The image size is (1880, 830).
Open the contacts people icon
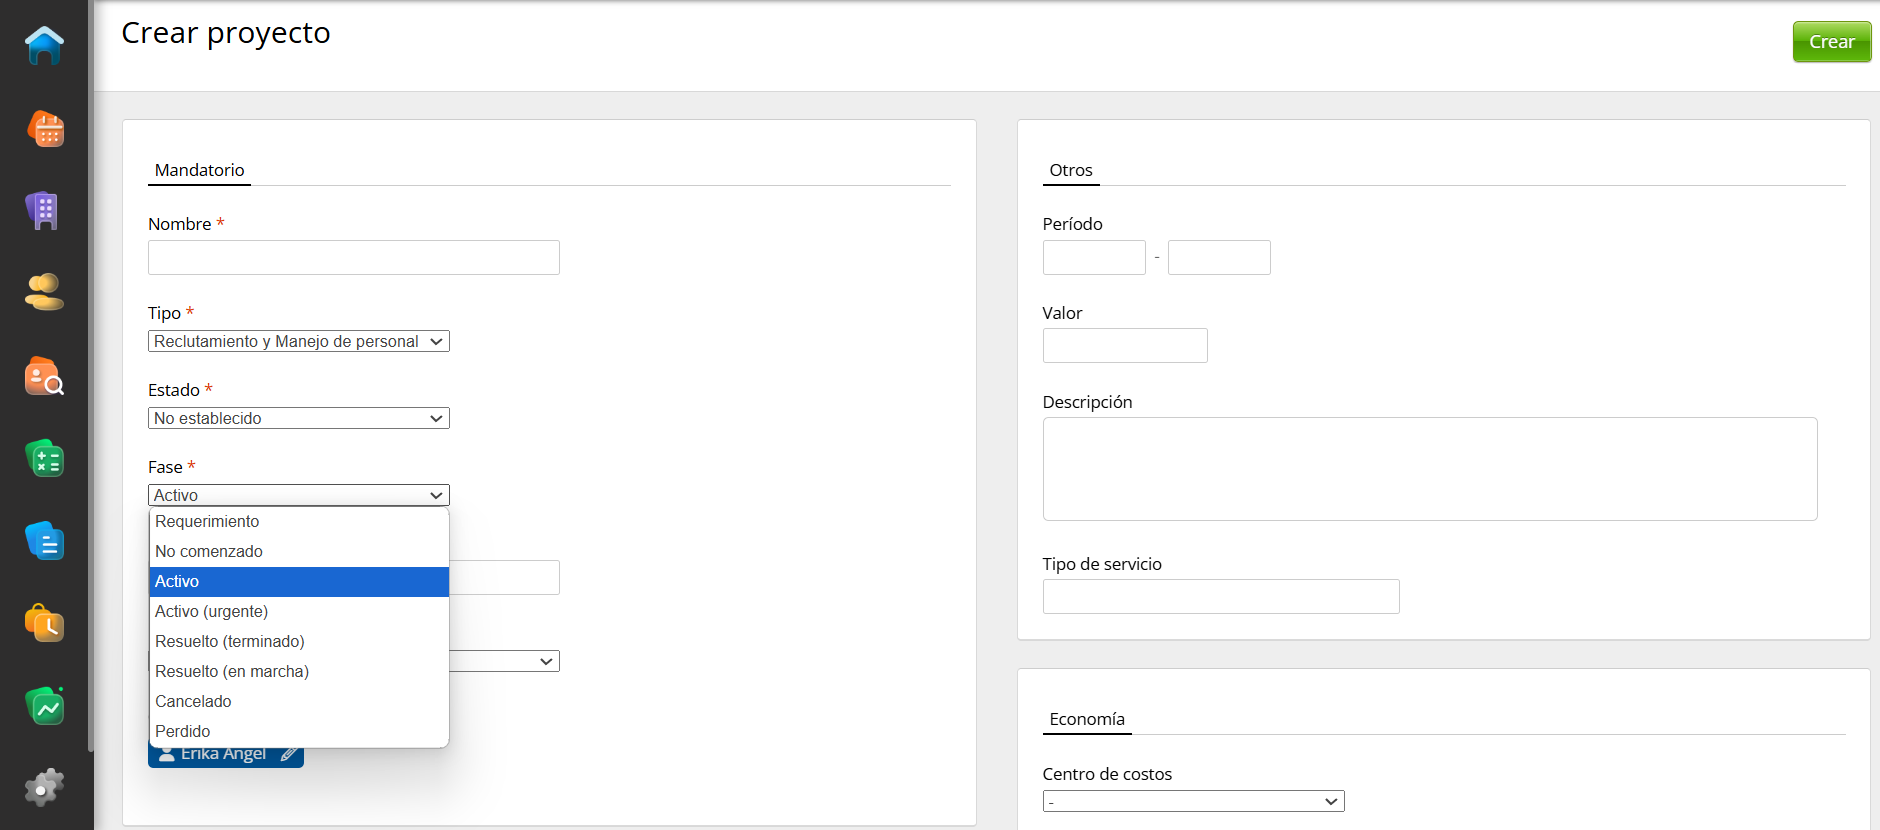pyautogui.click(x=44, y=293)
